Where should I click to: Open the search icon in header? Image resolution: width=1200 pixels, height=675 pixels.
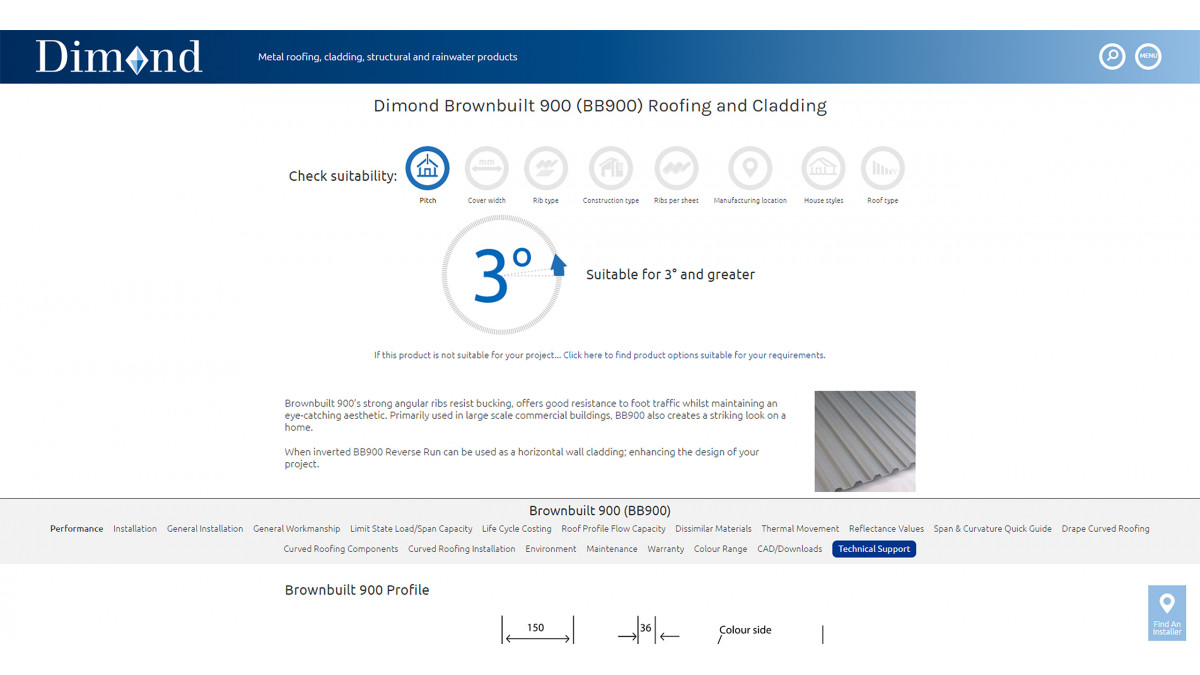[1112, 56]
